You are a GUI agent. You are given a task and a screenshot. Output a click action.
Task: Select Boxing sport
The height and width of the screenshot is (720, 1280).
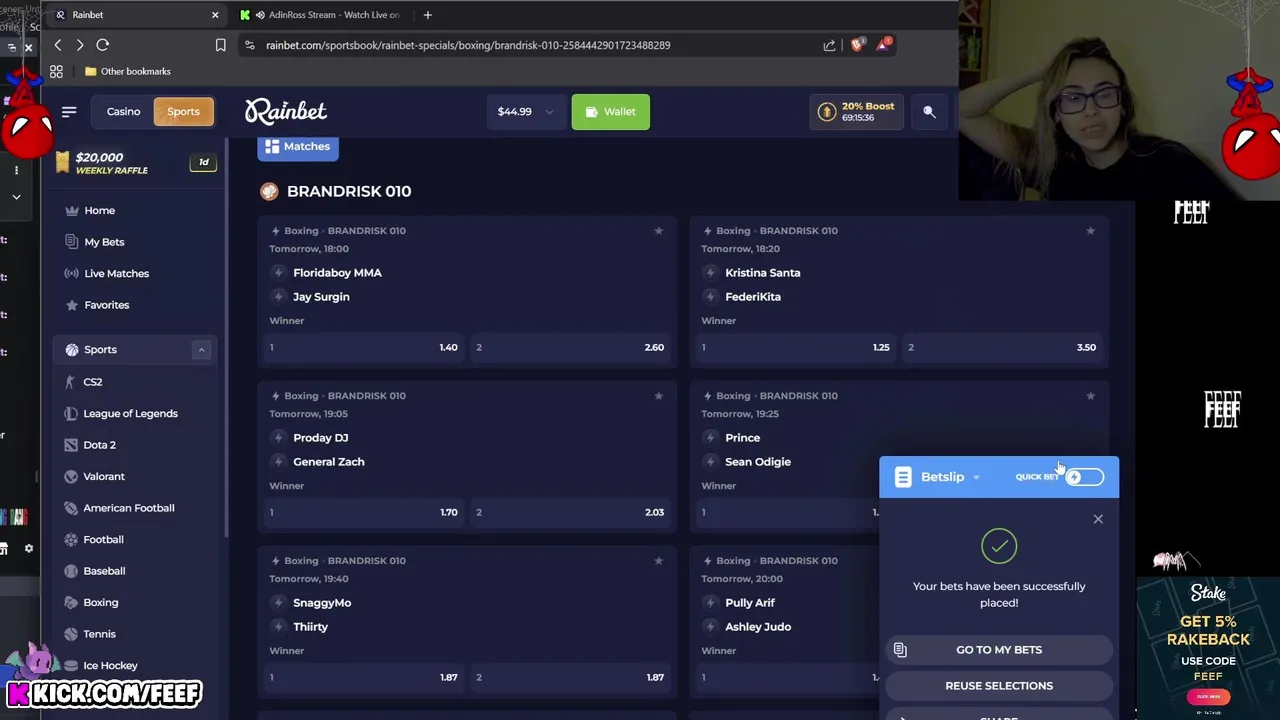100,603
